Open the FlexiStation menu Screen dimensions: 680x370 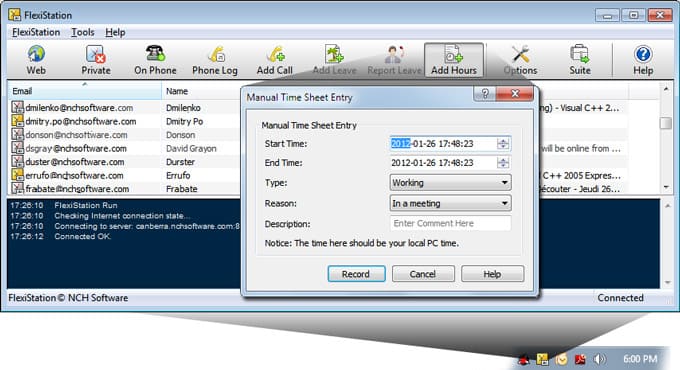coord(36,32)
